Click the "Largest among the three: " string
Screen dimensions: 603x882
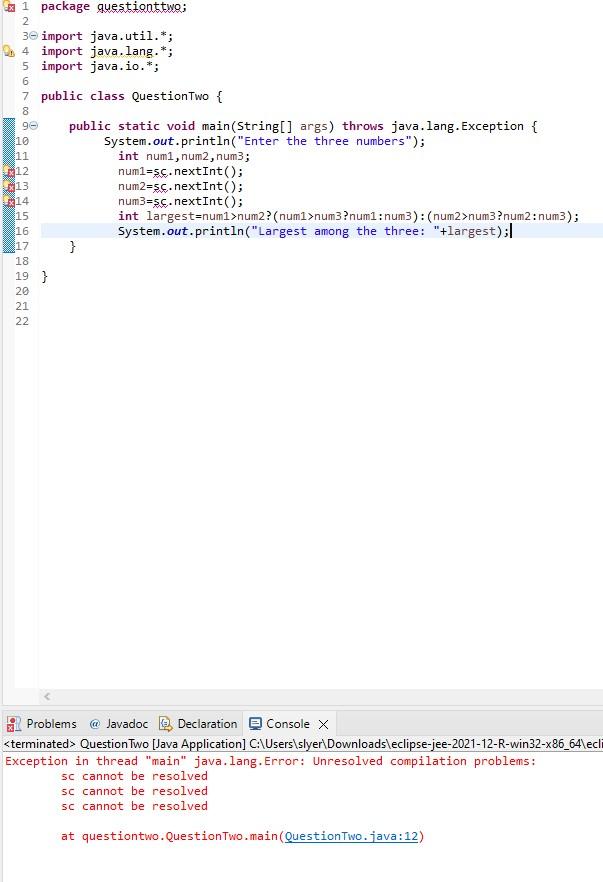[345, 231]
